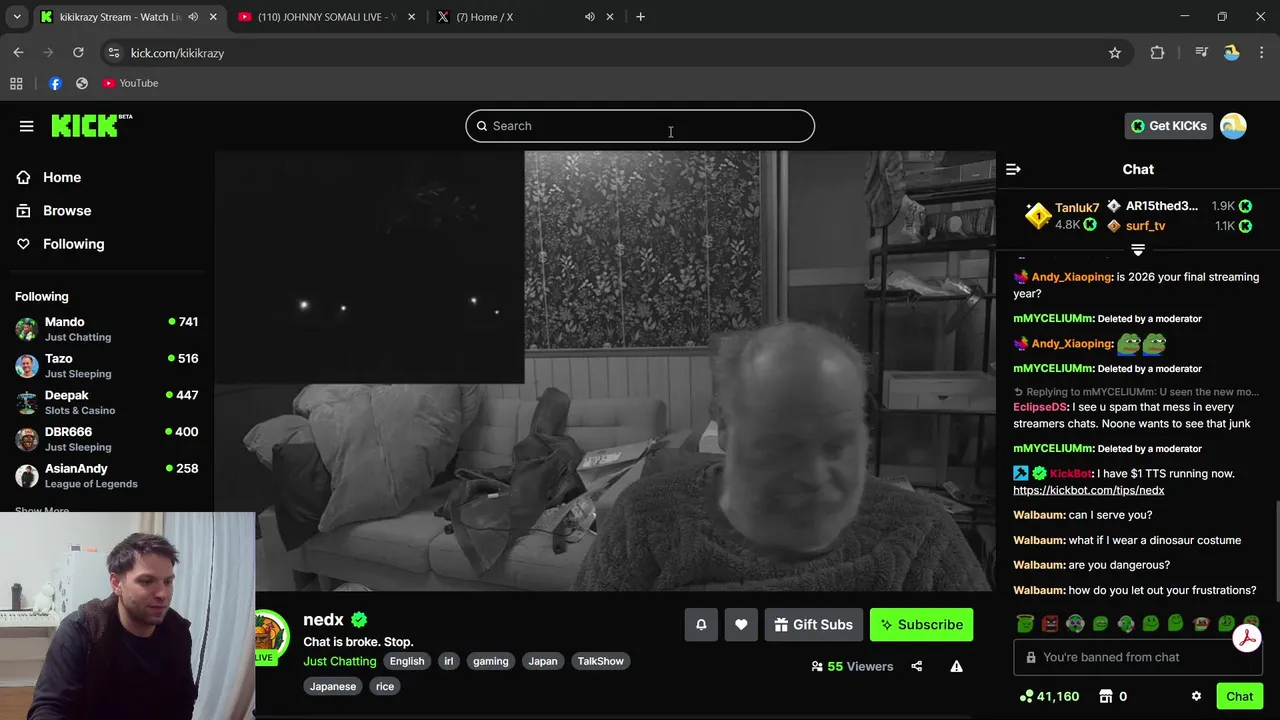Open Chrome three-dot menu
The width and height of the screenshot is (1280, 720).
(x=1262, y=53)
